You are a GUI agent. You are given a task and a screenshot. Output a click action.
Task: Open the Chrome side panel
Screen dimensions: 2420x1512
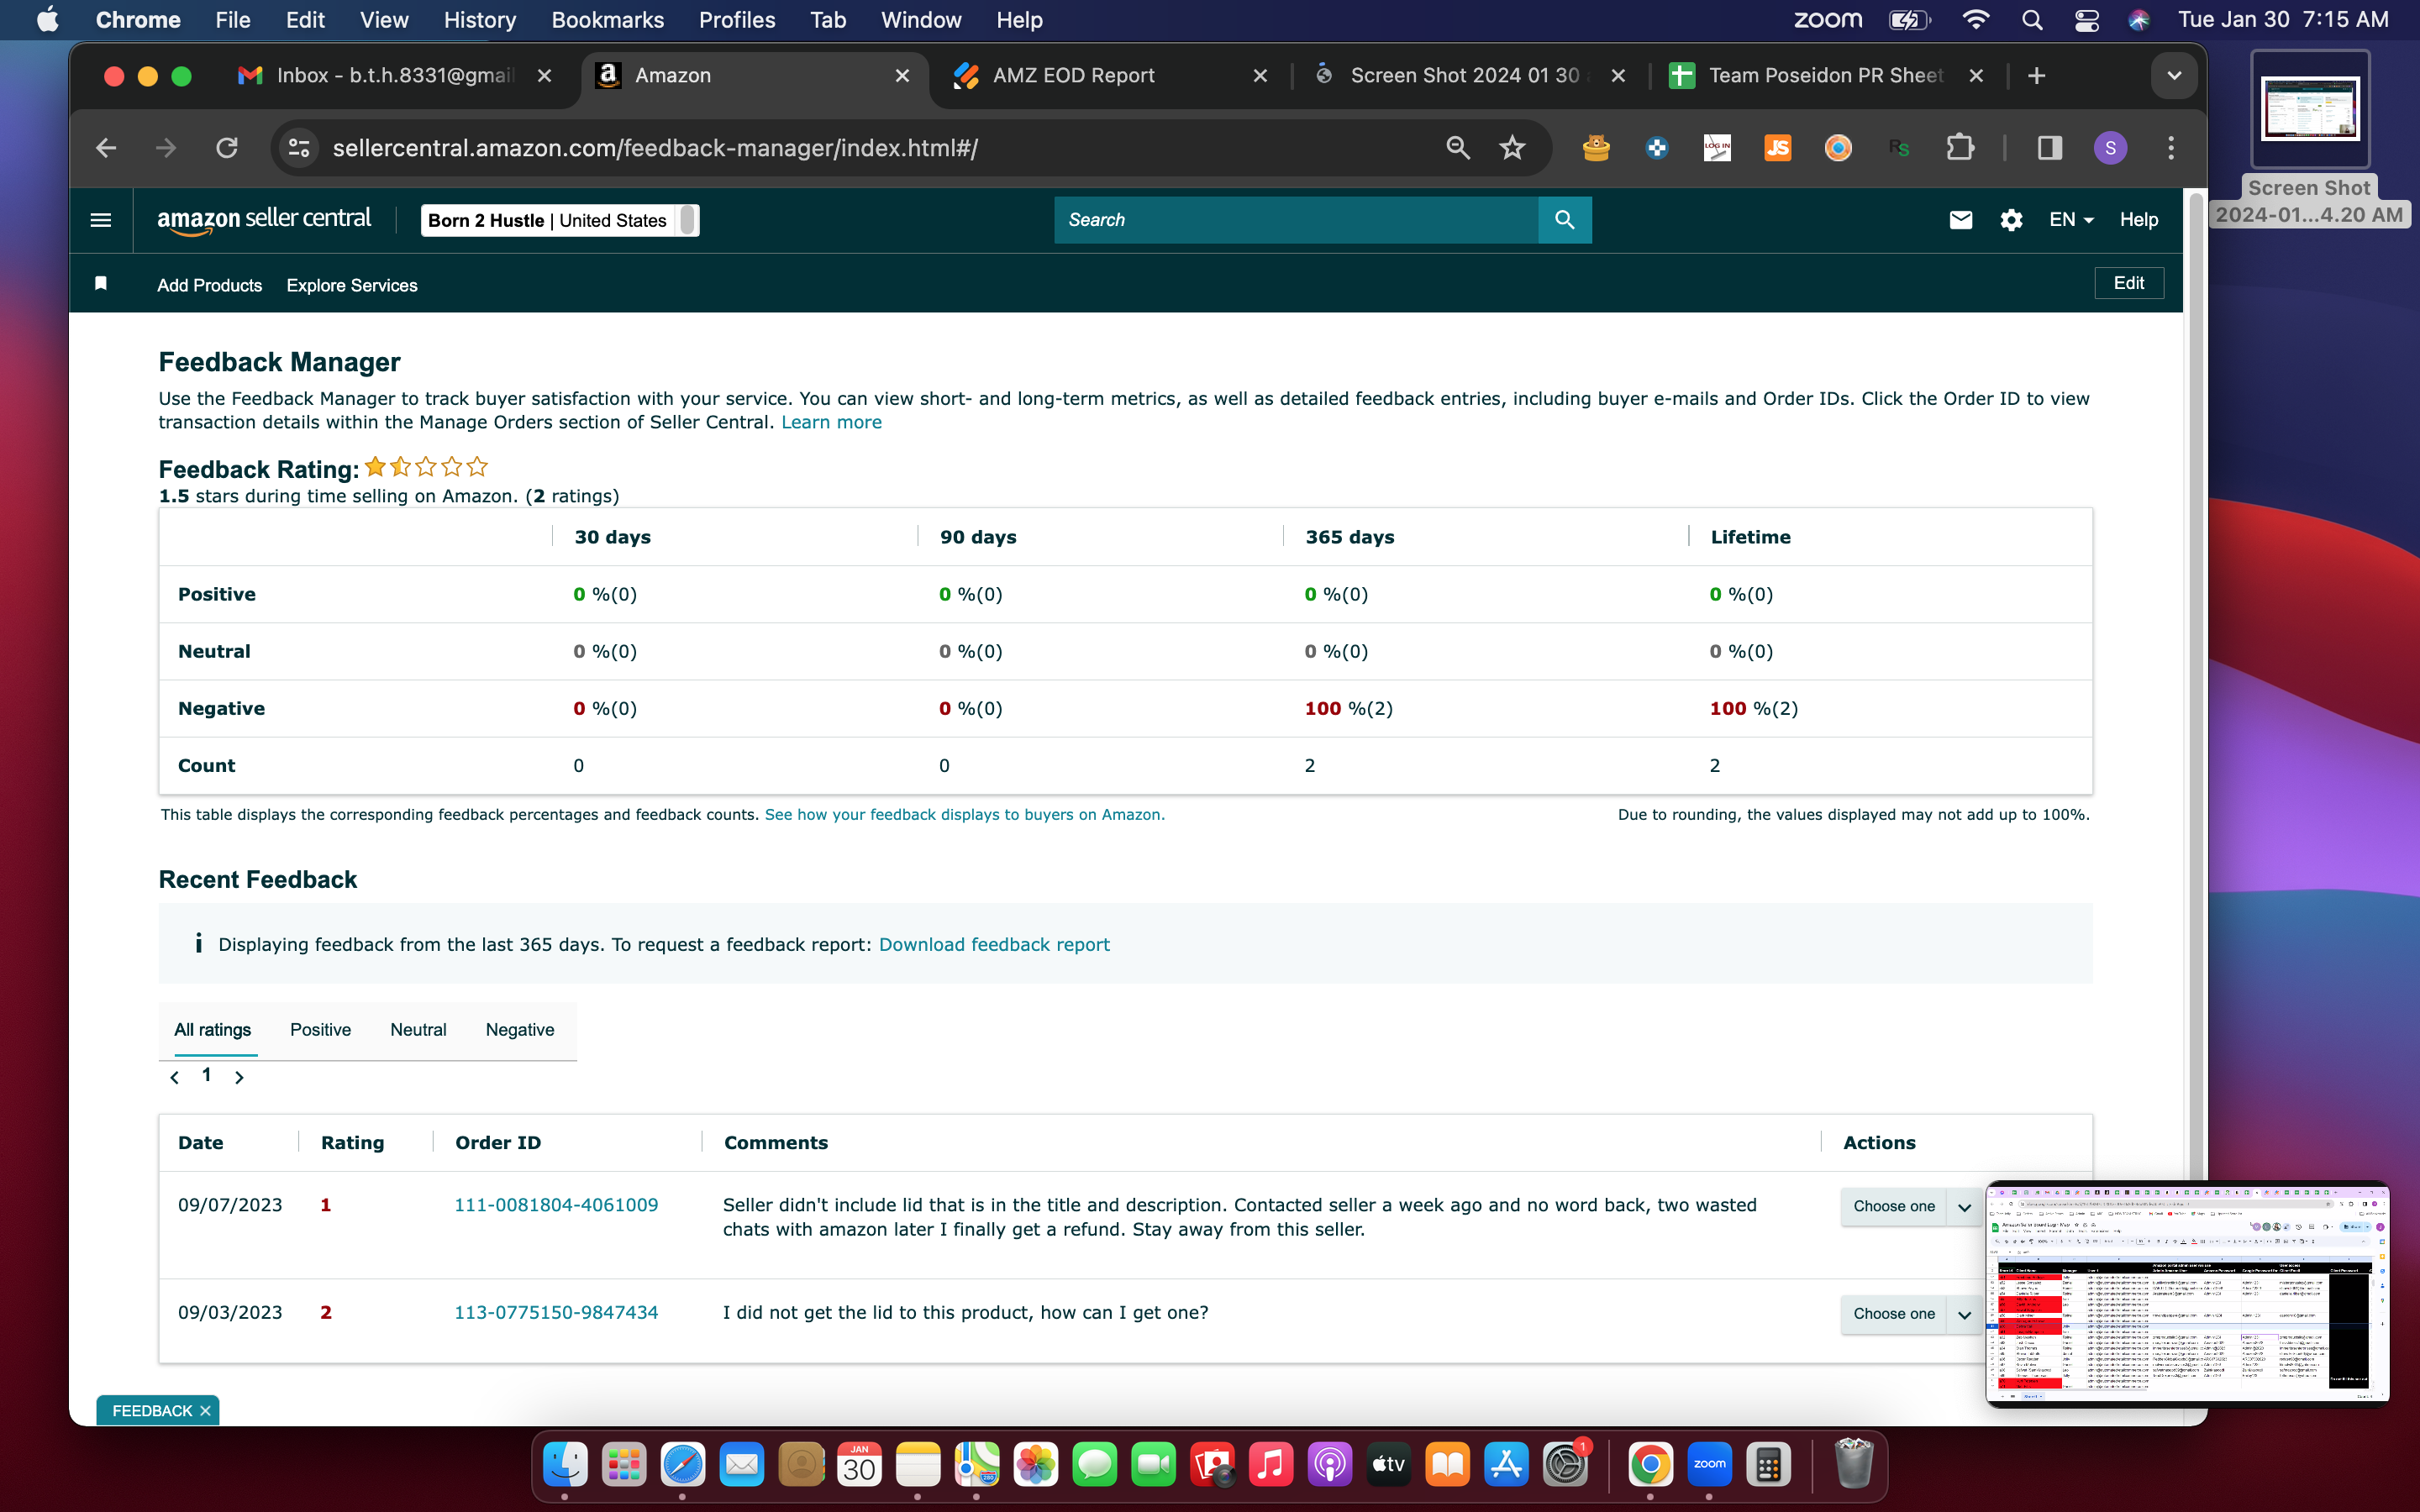click(2050, 148)
